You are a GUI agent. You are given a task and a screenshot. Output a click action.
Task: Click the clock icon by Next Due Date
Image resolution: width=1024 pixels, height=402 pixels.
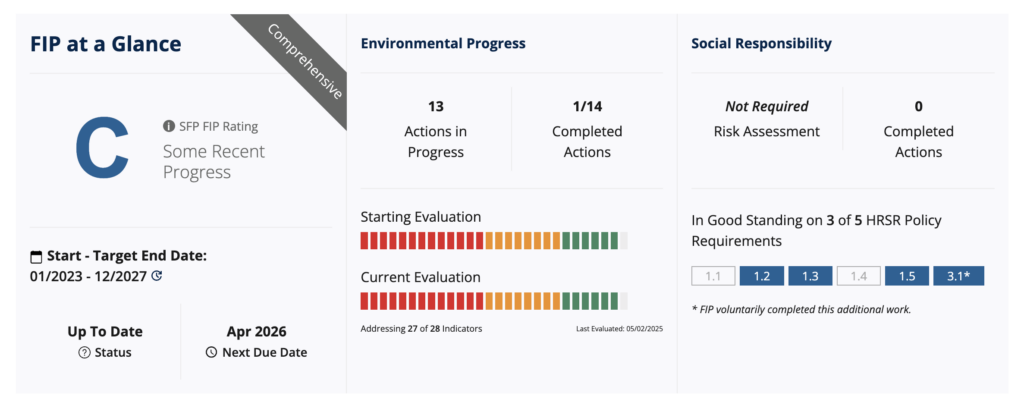coord(210,352)
